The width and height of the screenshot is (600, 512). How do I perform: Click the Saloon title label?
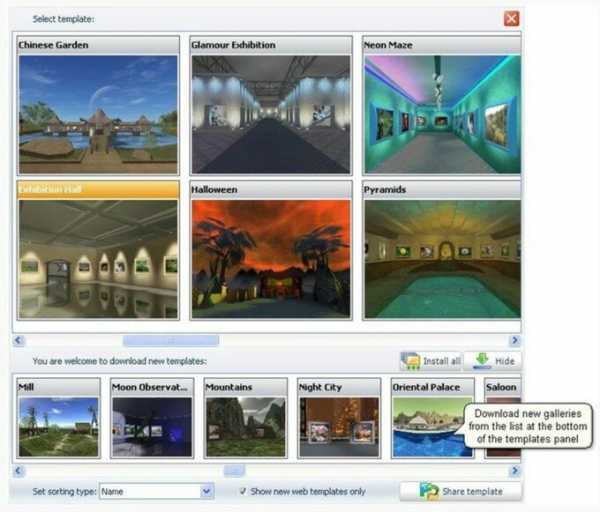tap(501, 387)
